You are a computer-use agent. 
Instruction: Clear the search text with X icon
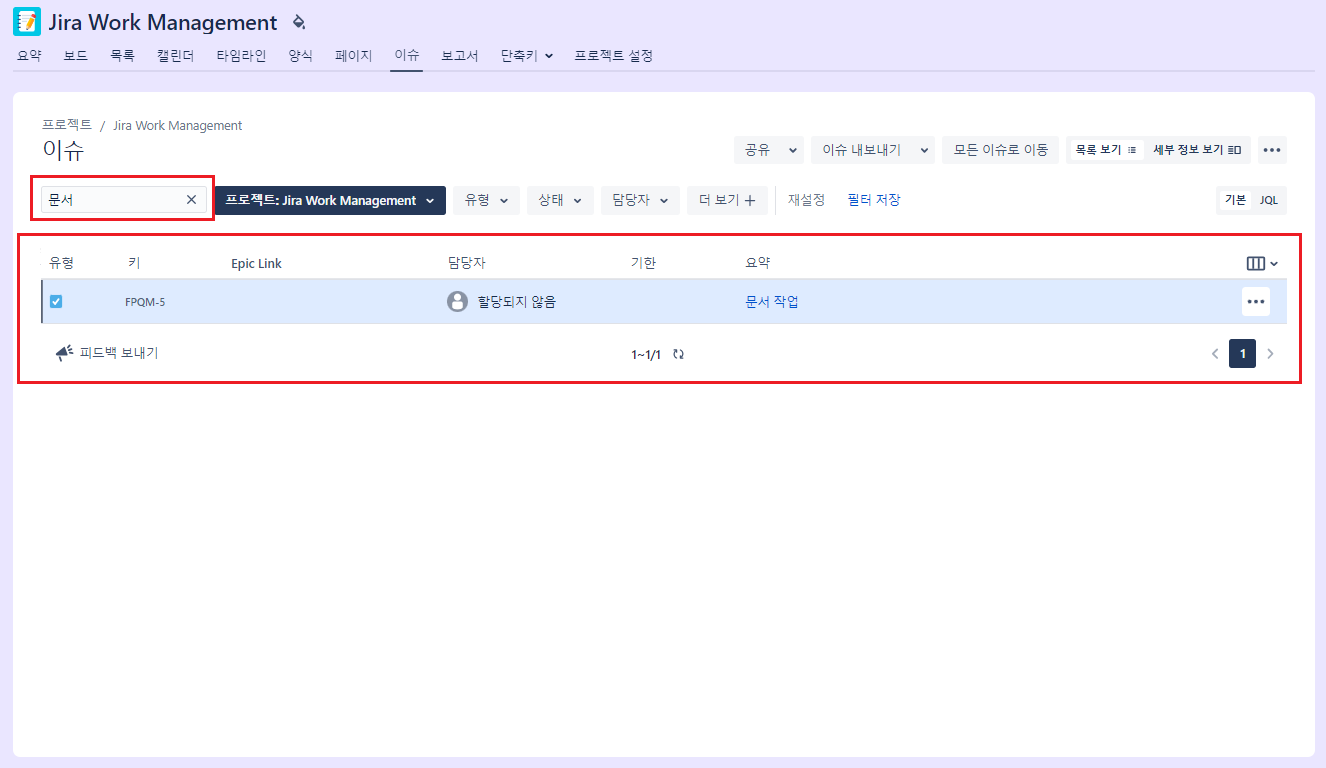(x=191, y=200)
